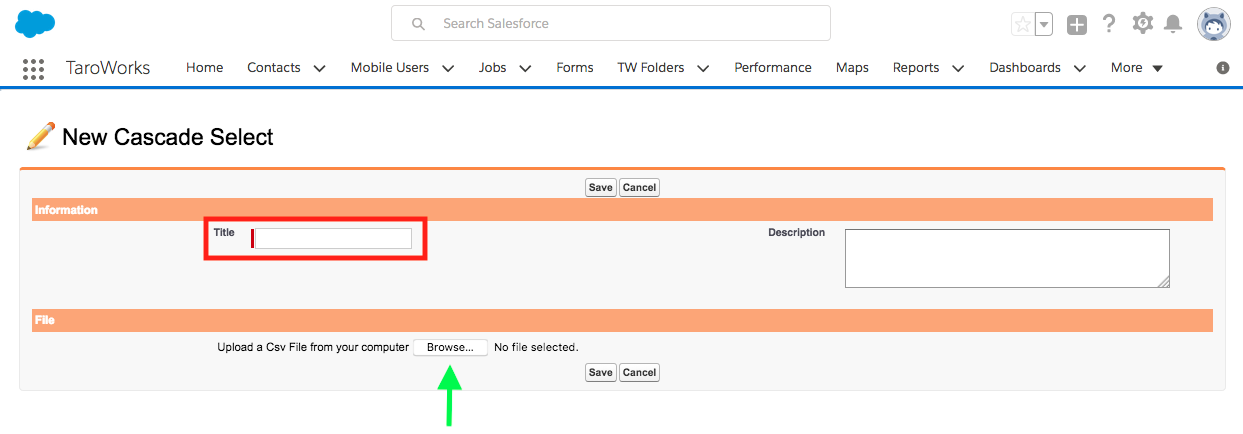Expand the TW Folders dropdown chevron

coord(703,68)
